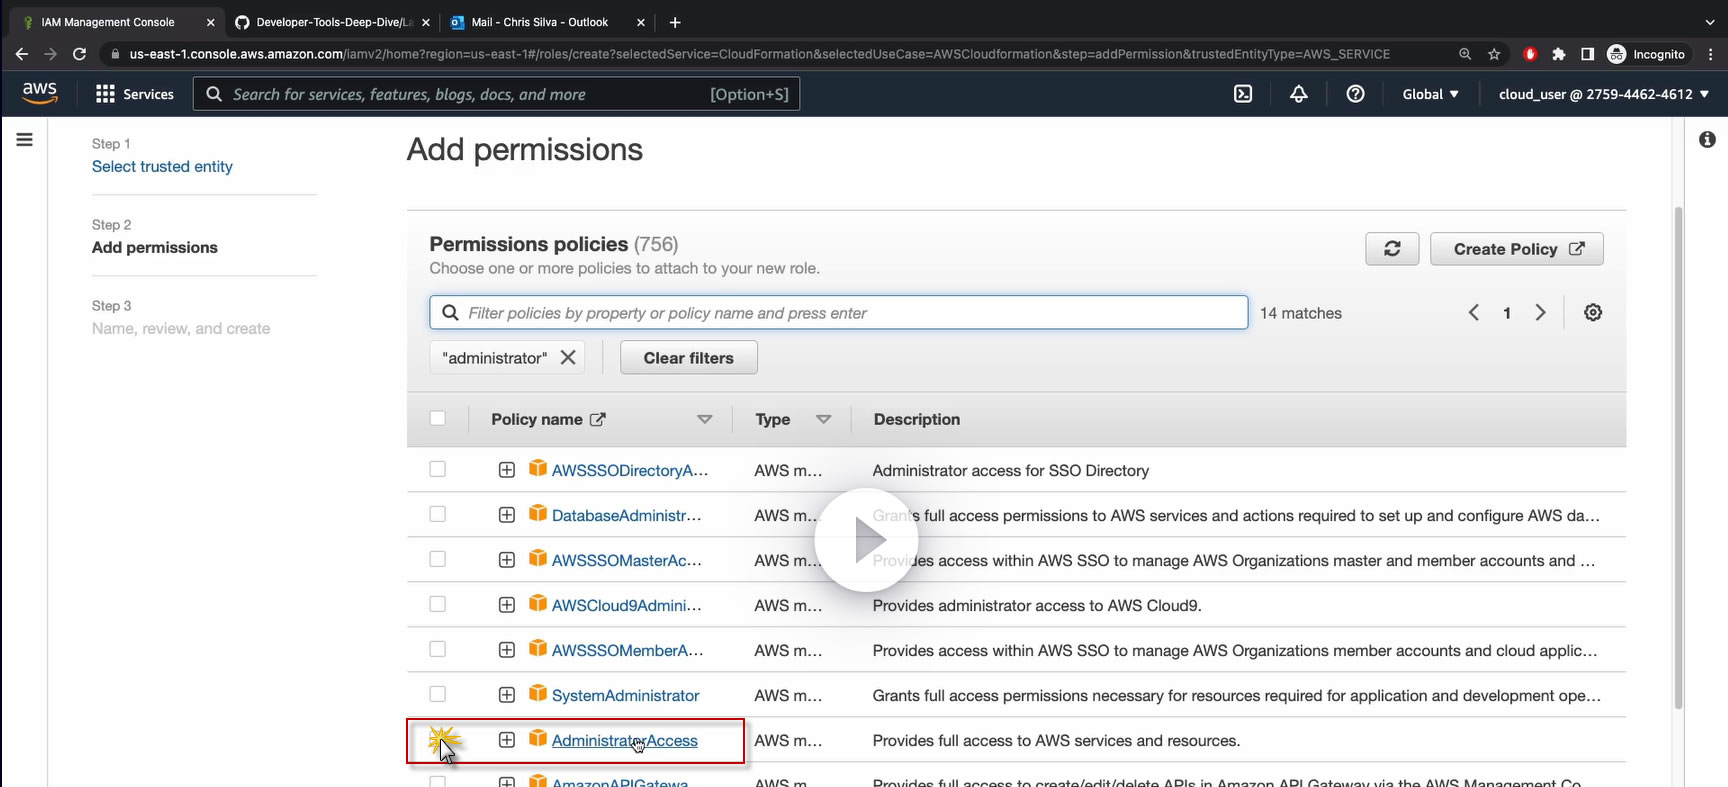Check the AWSSSODirectoryAdministrator policy checkbox
1728x787 pixels.
tap(438, 469)
